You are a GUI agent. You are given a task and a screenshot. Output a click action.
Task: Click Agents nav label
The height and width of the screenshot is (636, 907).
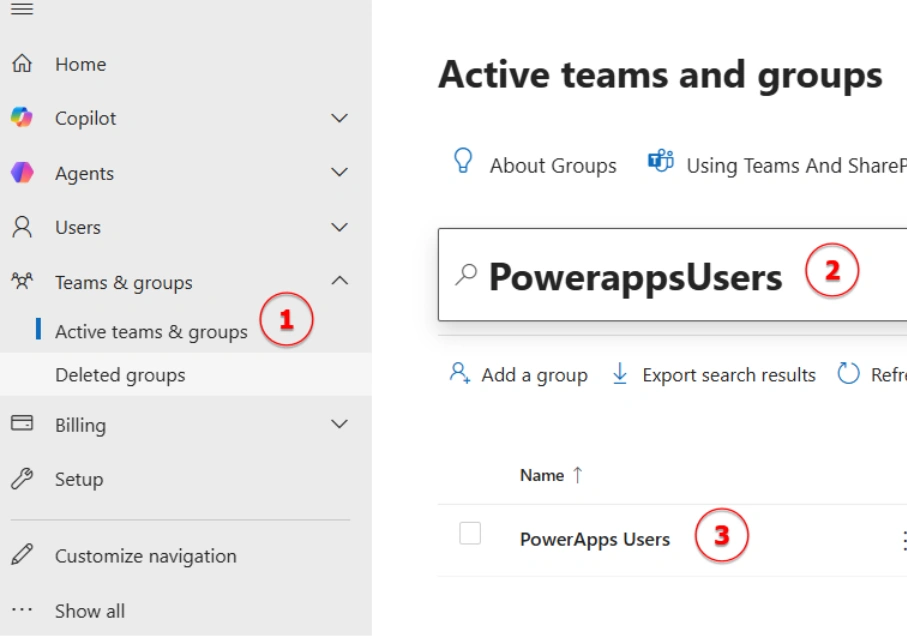[x=84, y=173]
